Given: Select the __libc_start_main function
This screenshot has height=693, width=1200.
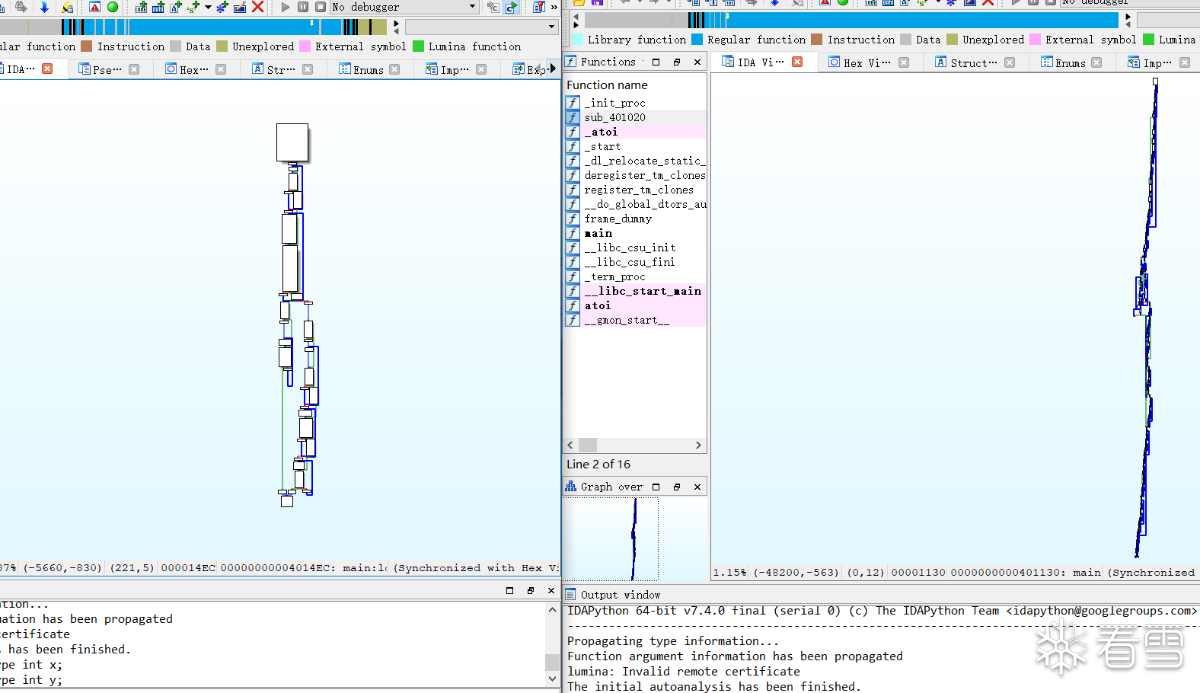Looking at the screenshot, I should click(635, 291).
